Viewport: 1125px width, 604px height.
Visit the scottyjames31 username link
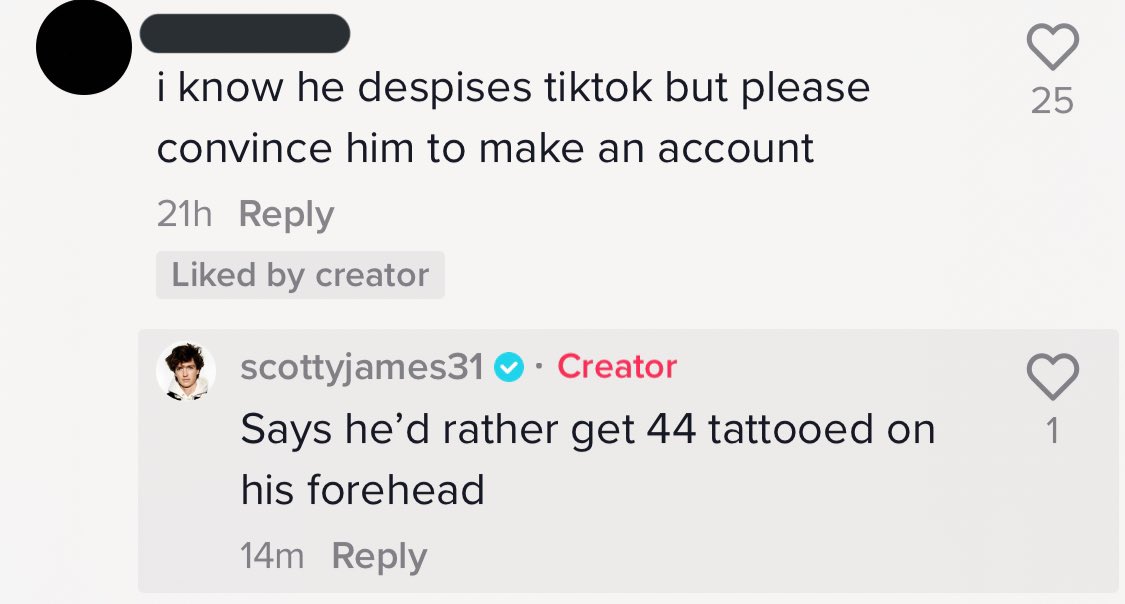pyautogui.click(x=362, y=367)
